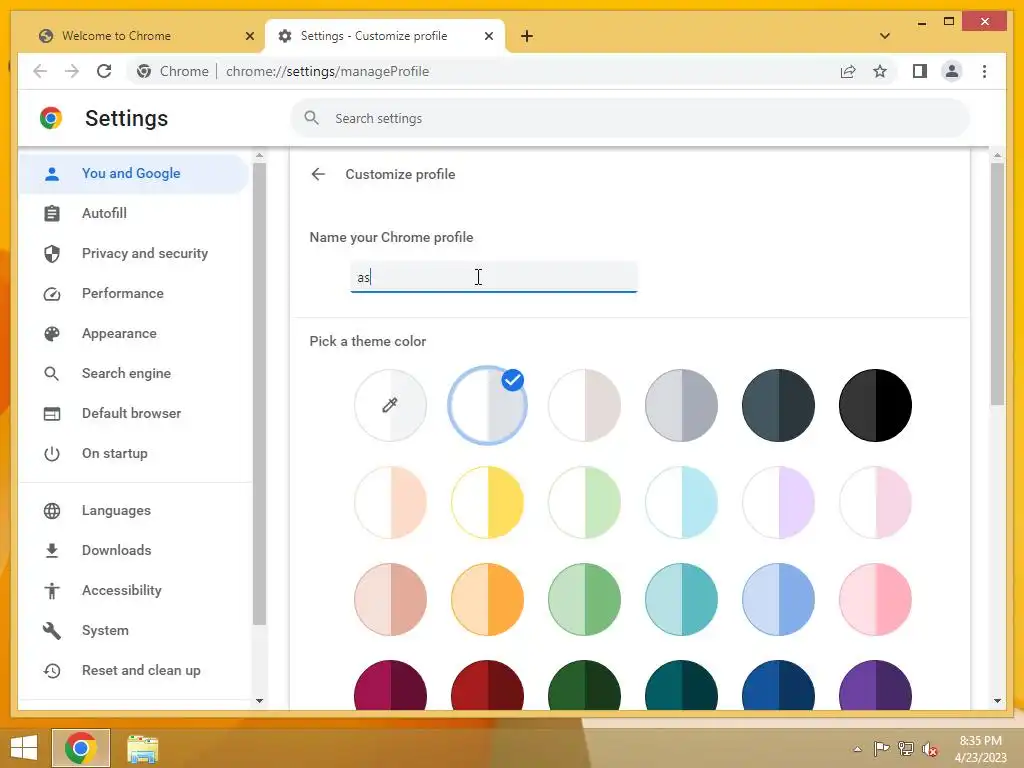Image resolution: width=1024 pixels, height=768 pixels.
Task: Open System settings section
Action: [x=134, y=631]
